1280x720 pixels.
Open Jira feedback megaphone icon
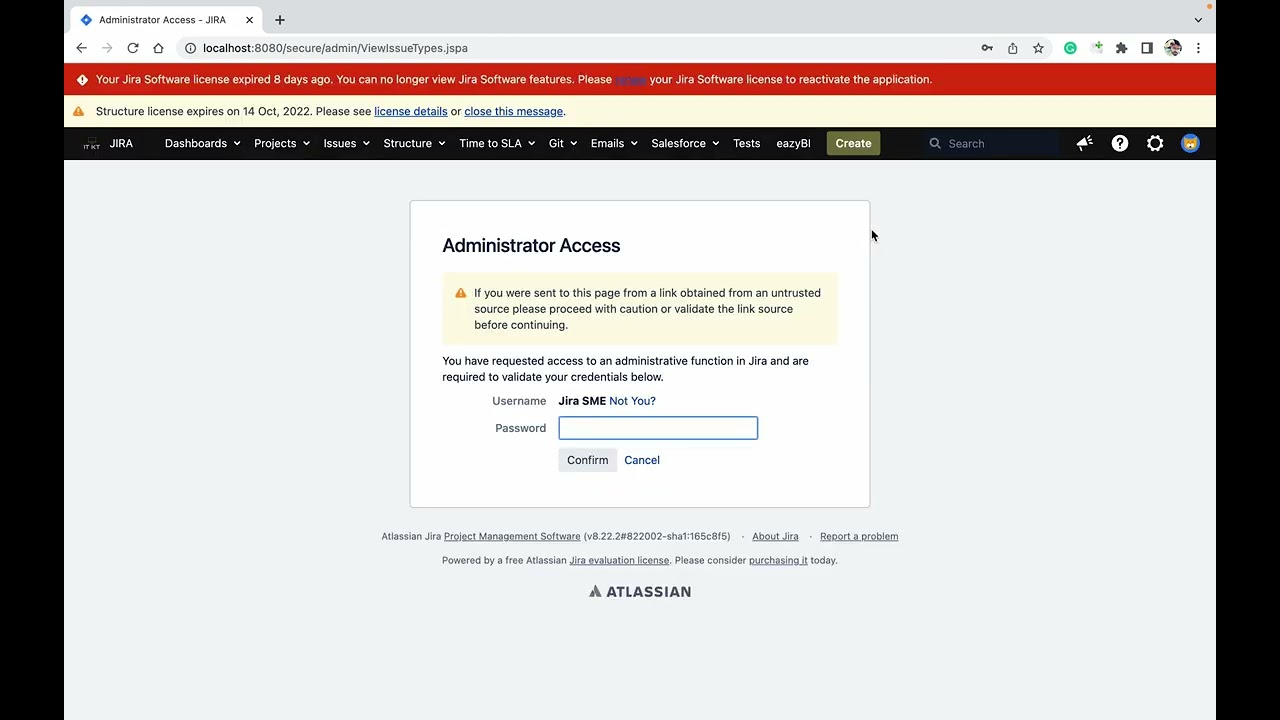tap(1085, 144)
